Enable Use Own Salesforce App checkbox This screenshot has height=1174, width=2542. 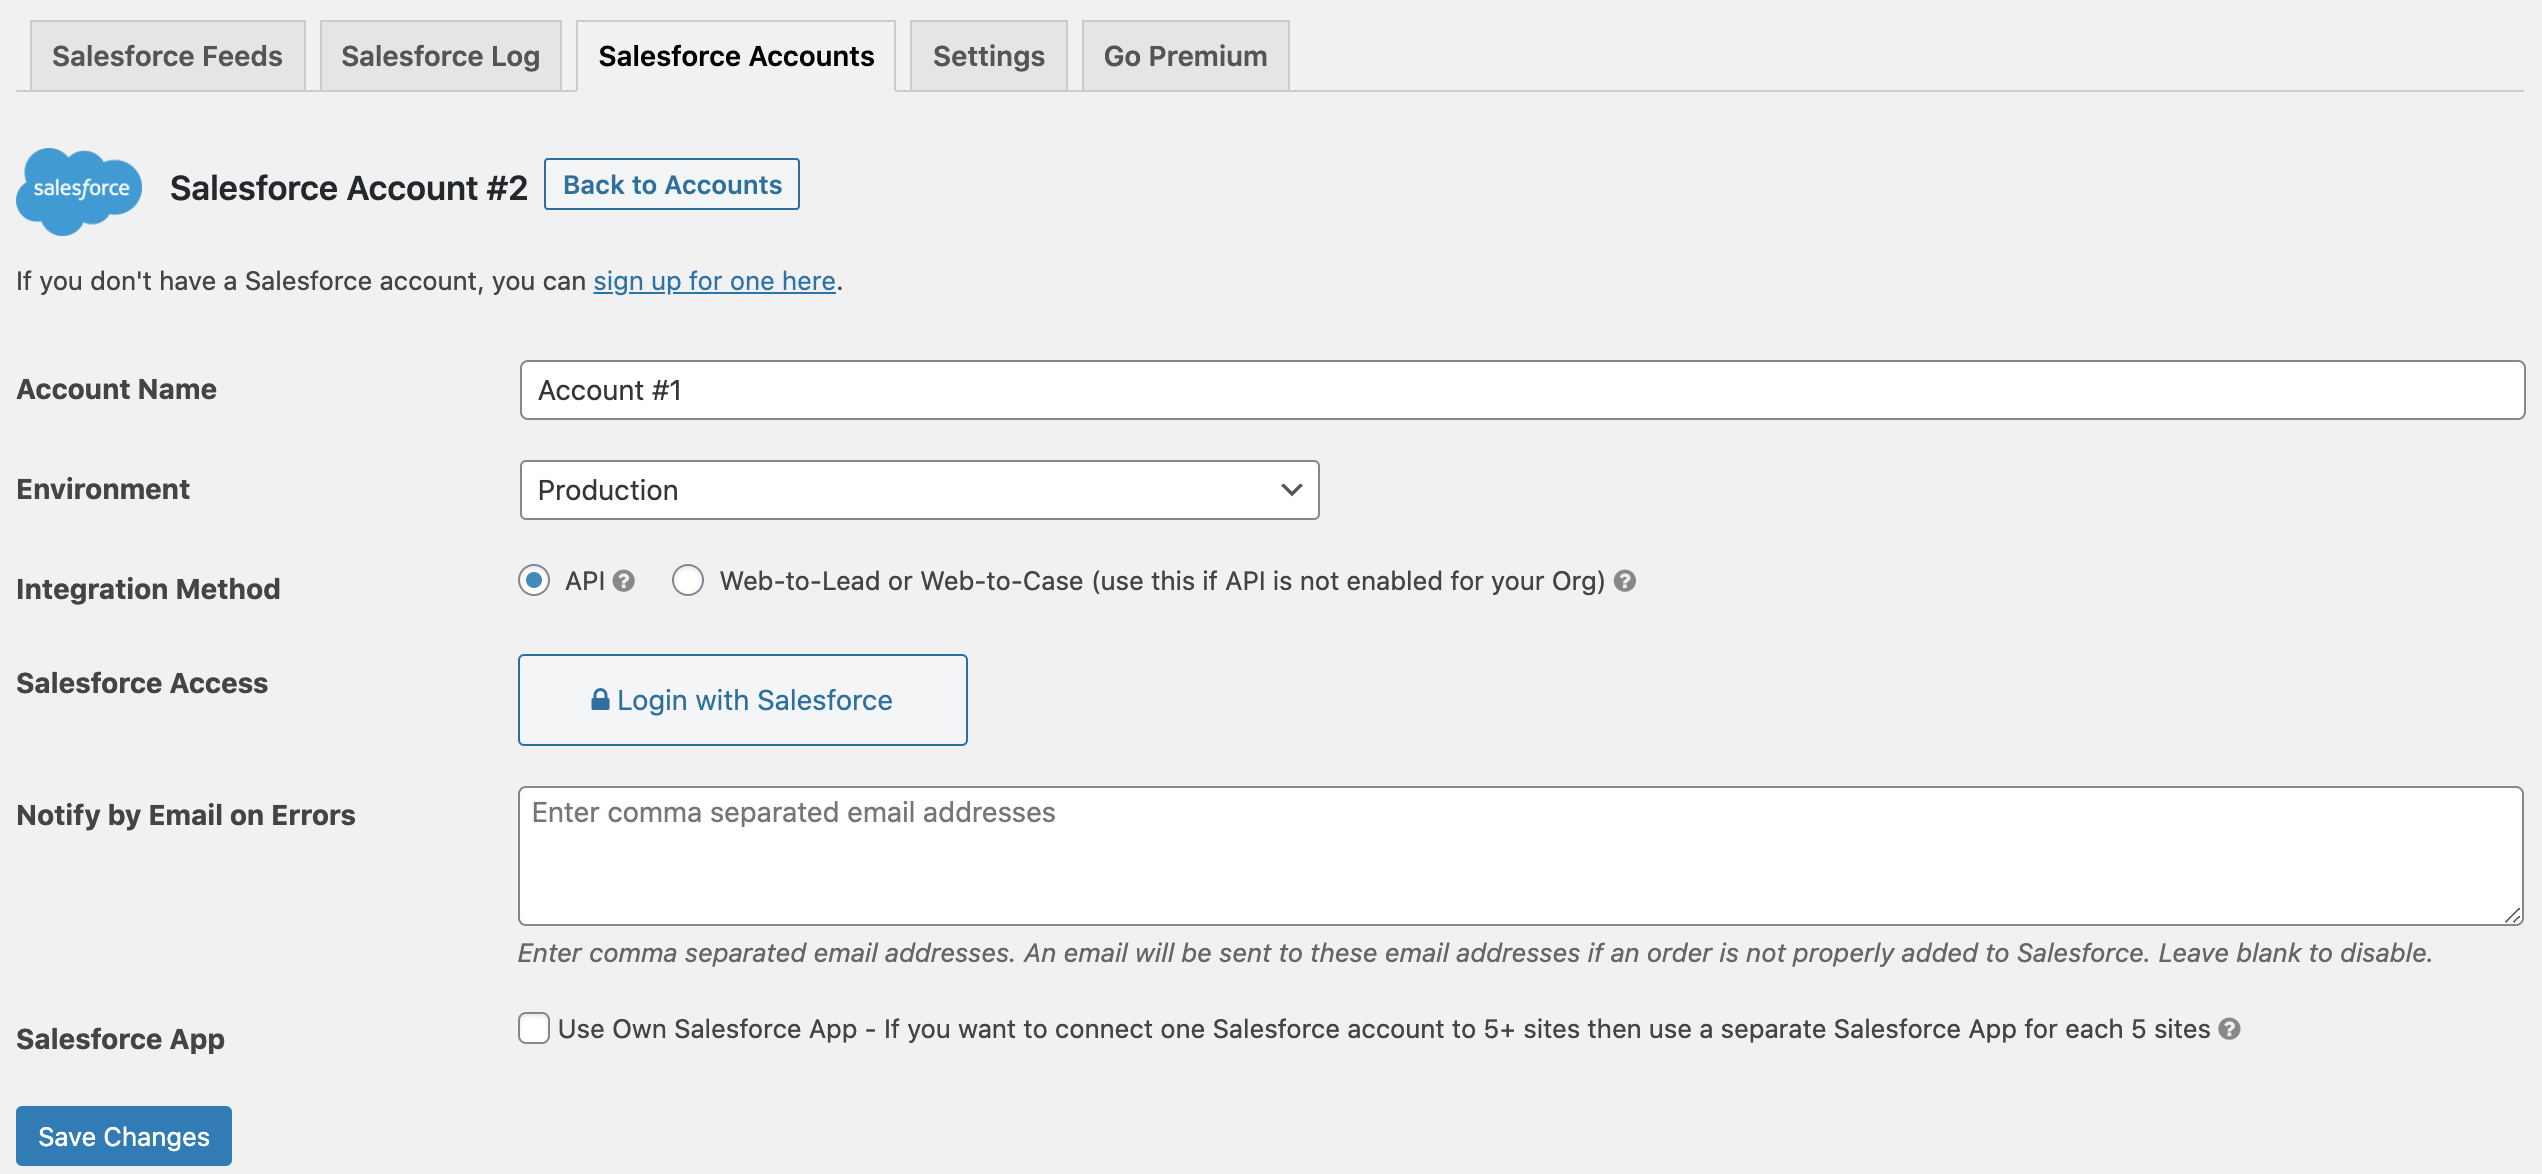point(534,1028)
